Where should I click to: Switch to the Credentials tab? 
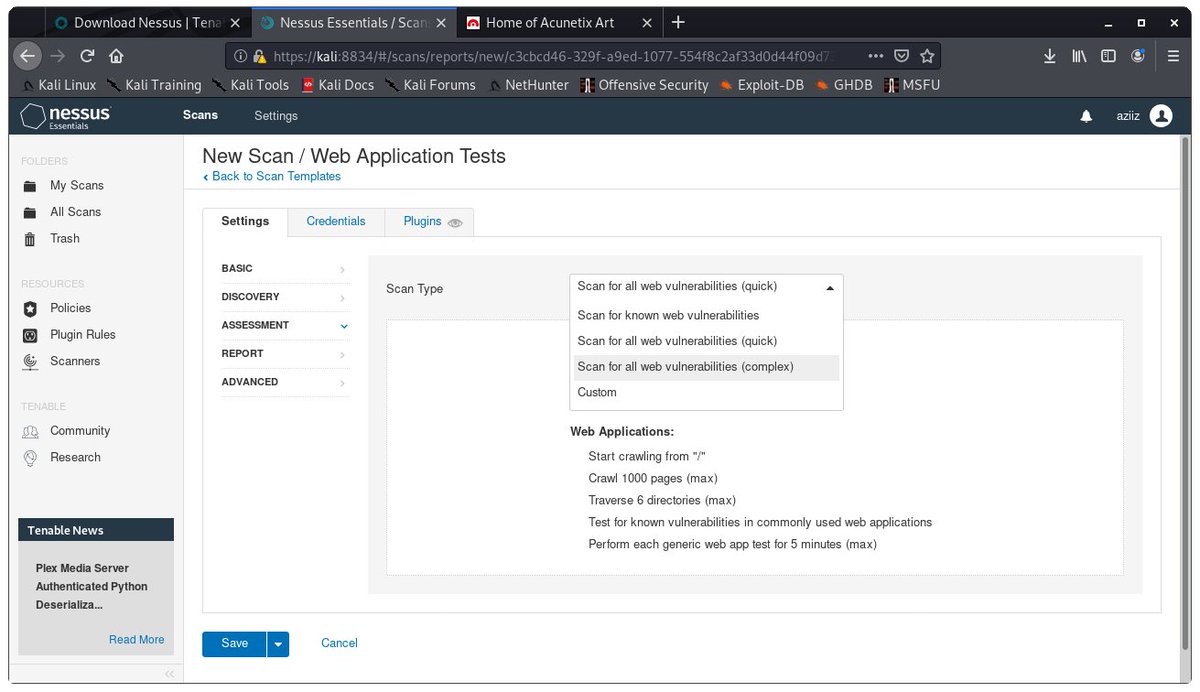click(336, 221)
